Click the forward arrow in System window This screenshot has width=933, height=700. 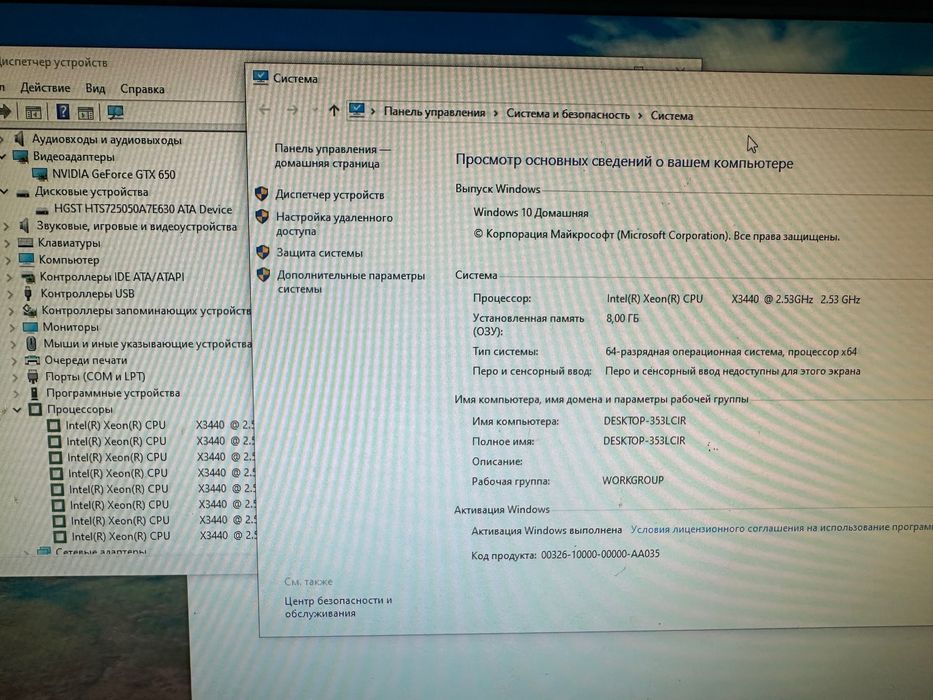292,110
